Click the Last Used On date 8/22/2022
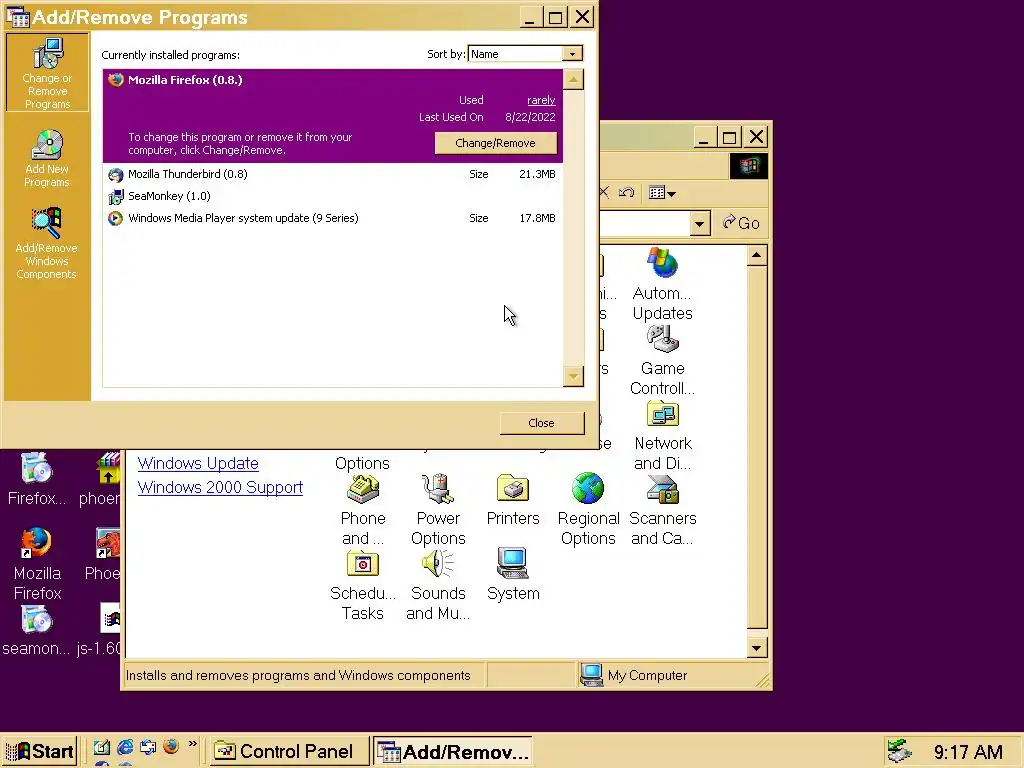This screenshot has width=1024, height=768. coord(530,118)
